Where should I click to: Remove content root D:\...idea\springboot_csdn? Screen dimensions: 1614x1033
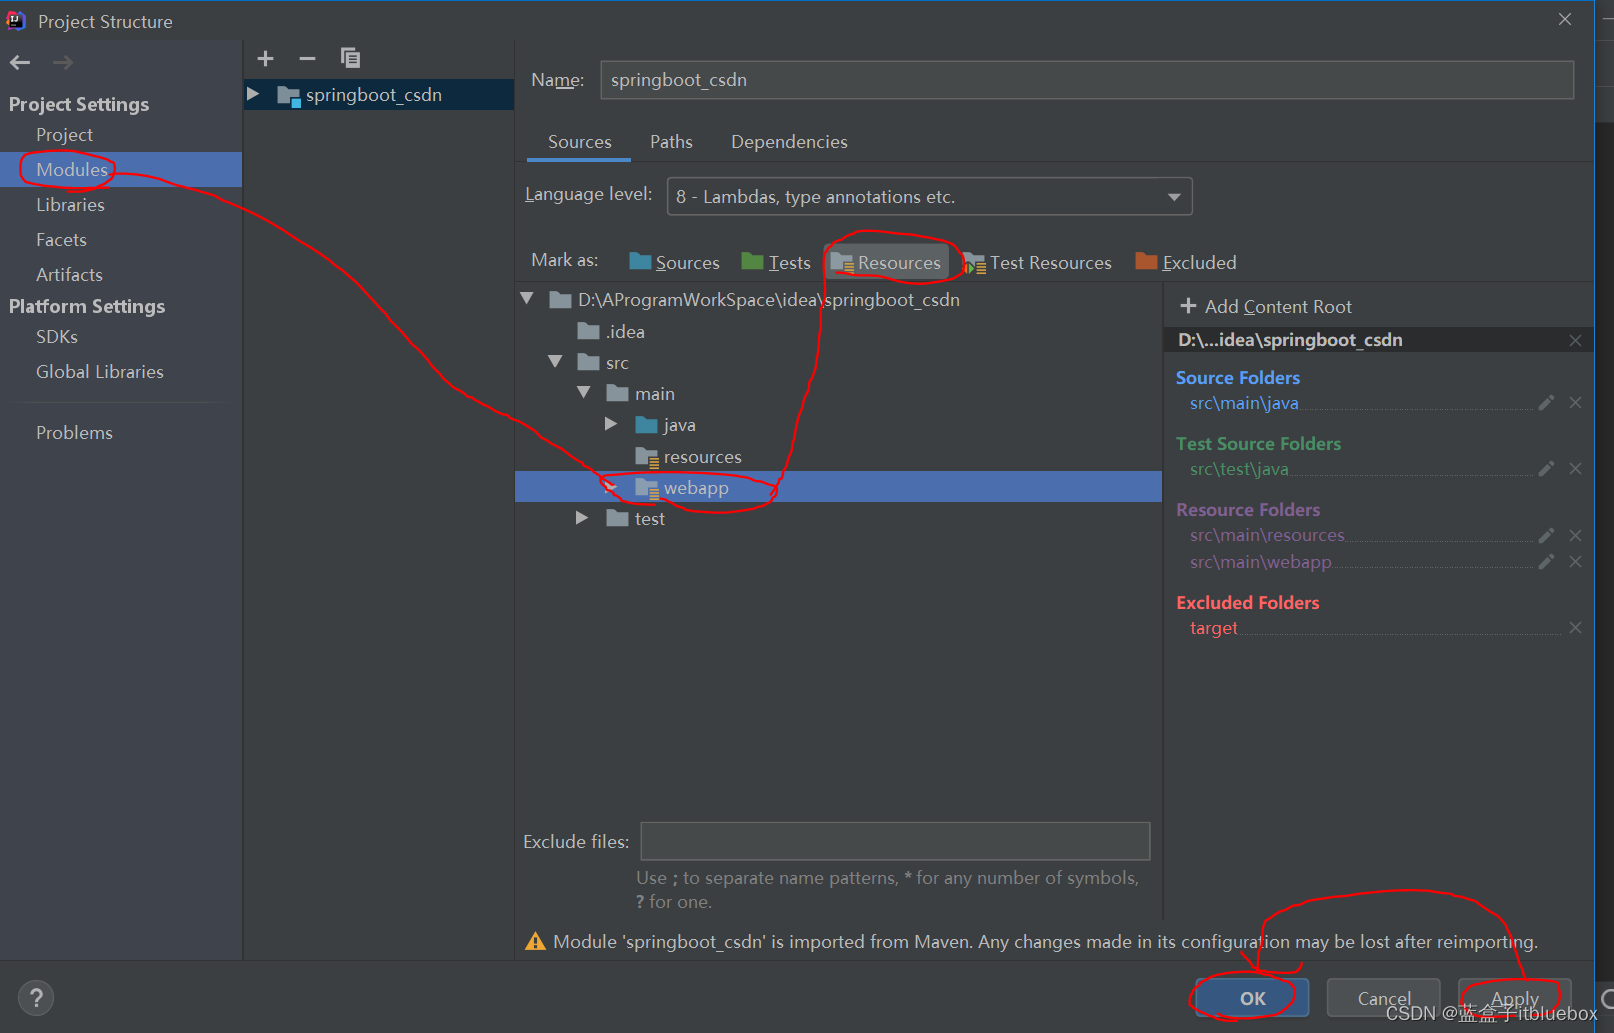[x=1575, y=340]
